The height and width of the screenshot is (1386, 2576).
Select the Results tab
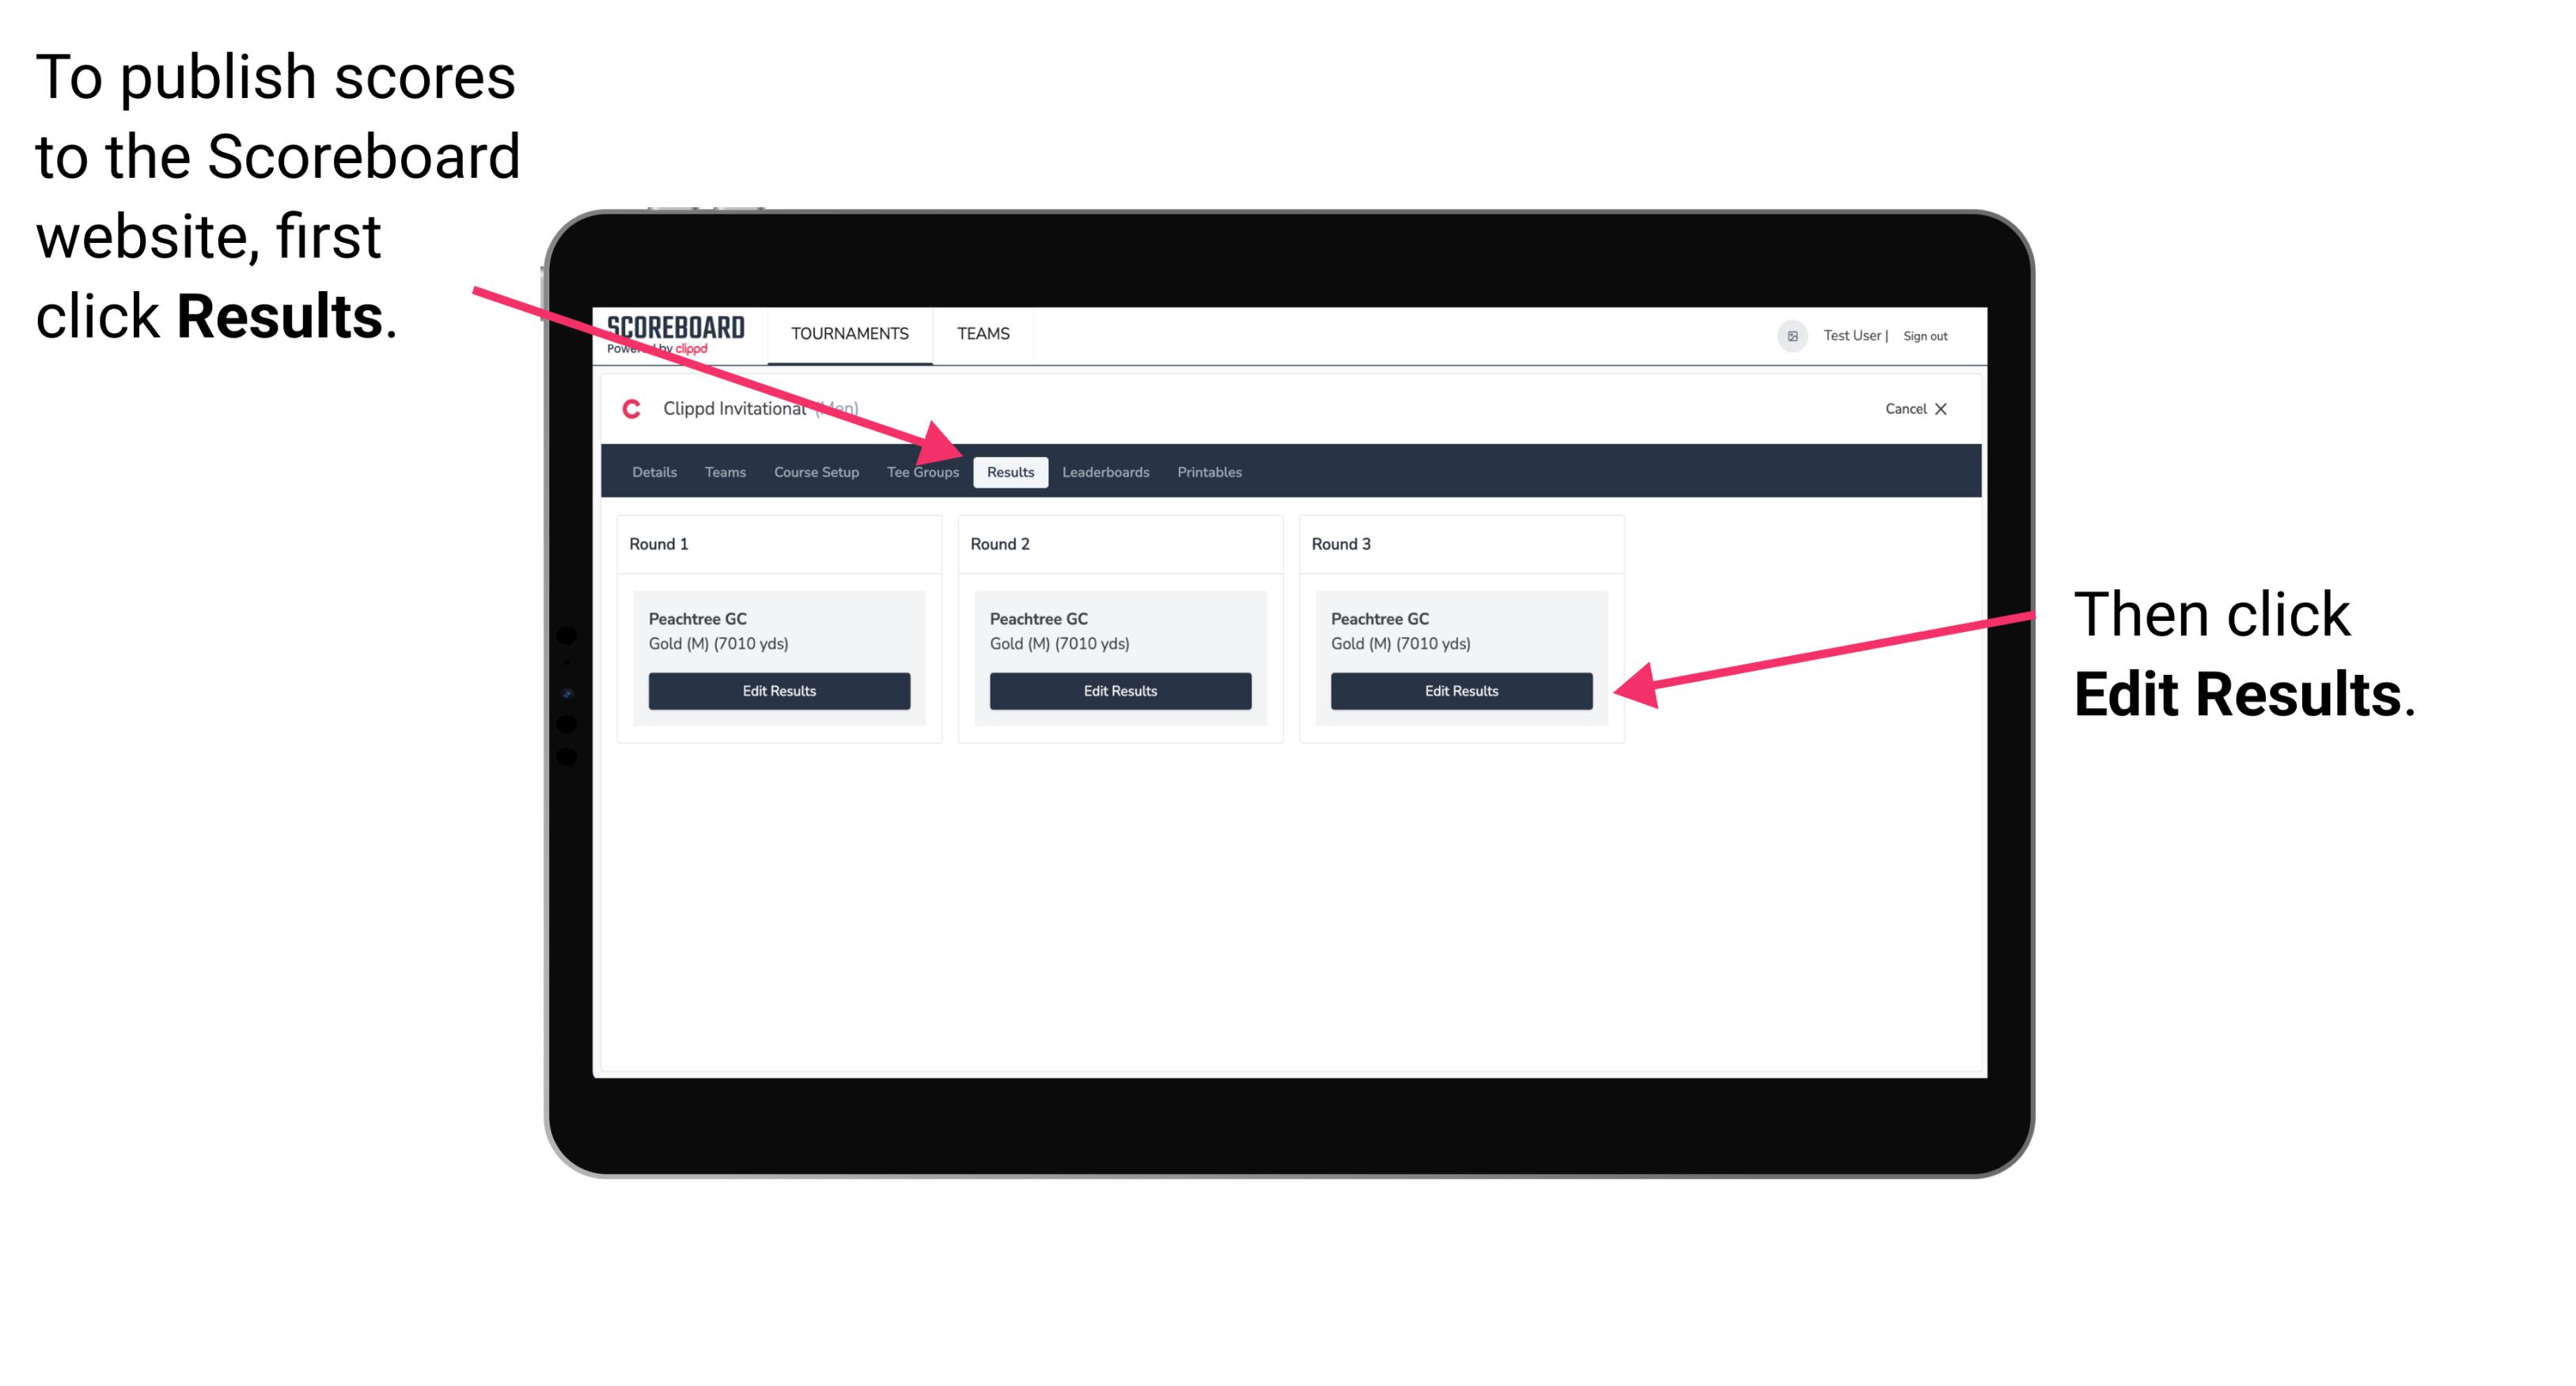1009,471
